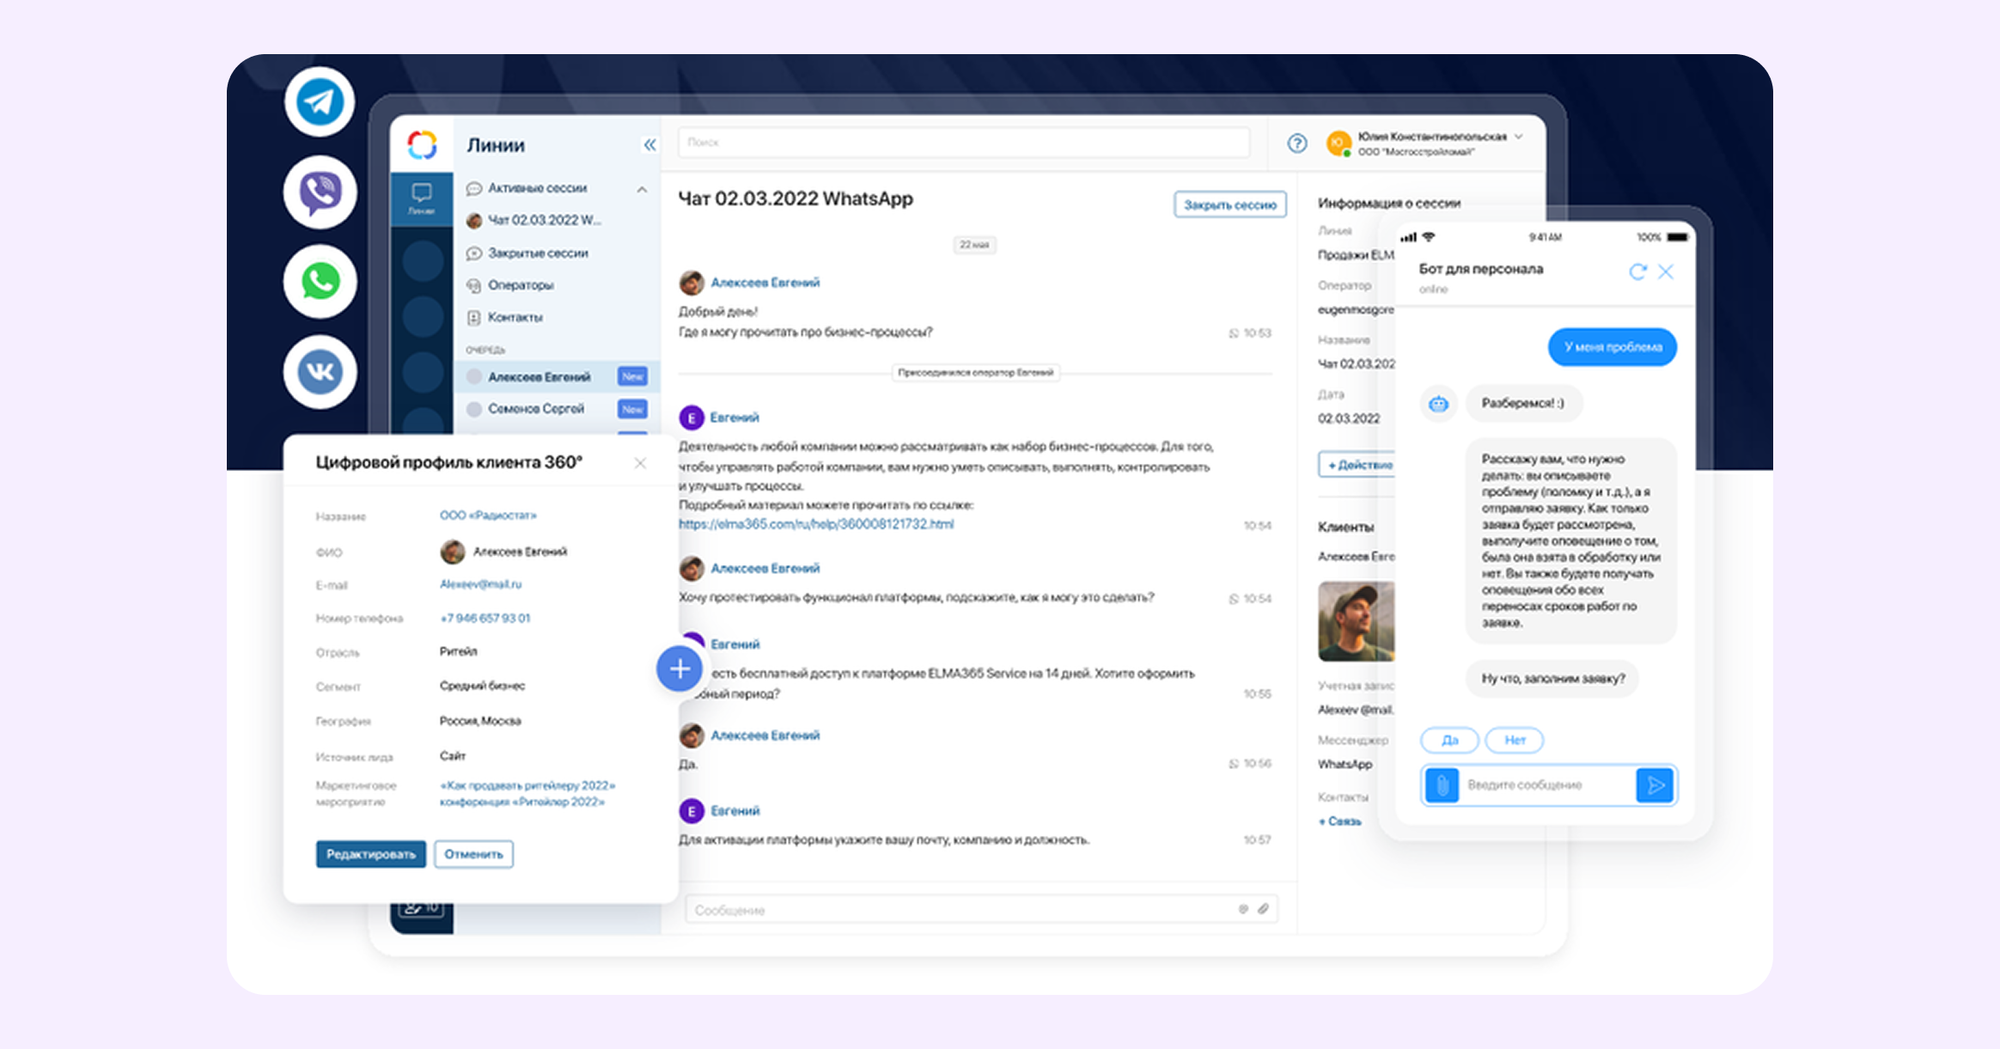Choose Нет reply option in bot chat
The width and height of the screenshot is (2000, 1049).
[1514, 740]
